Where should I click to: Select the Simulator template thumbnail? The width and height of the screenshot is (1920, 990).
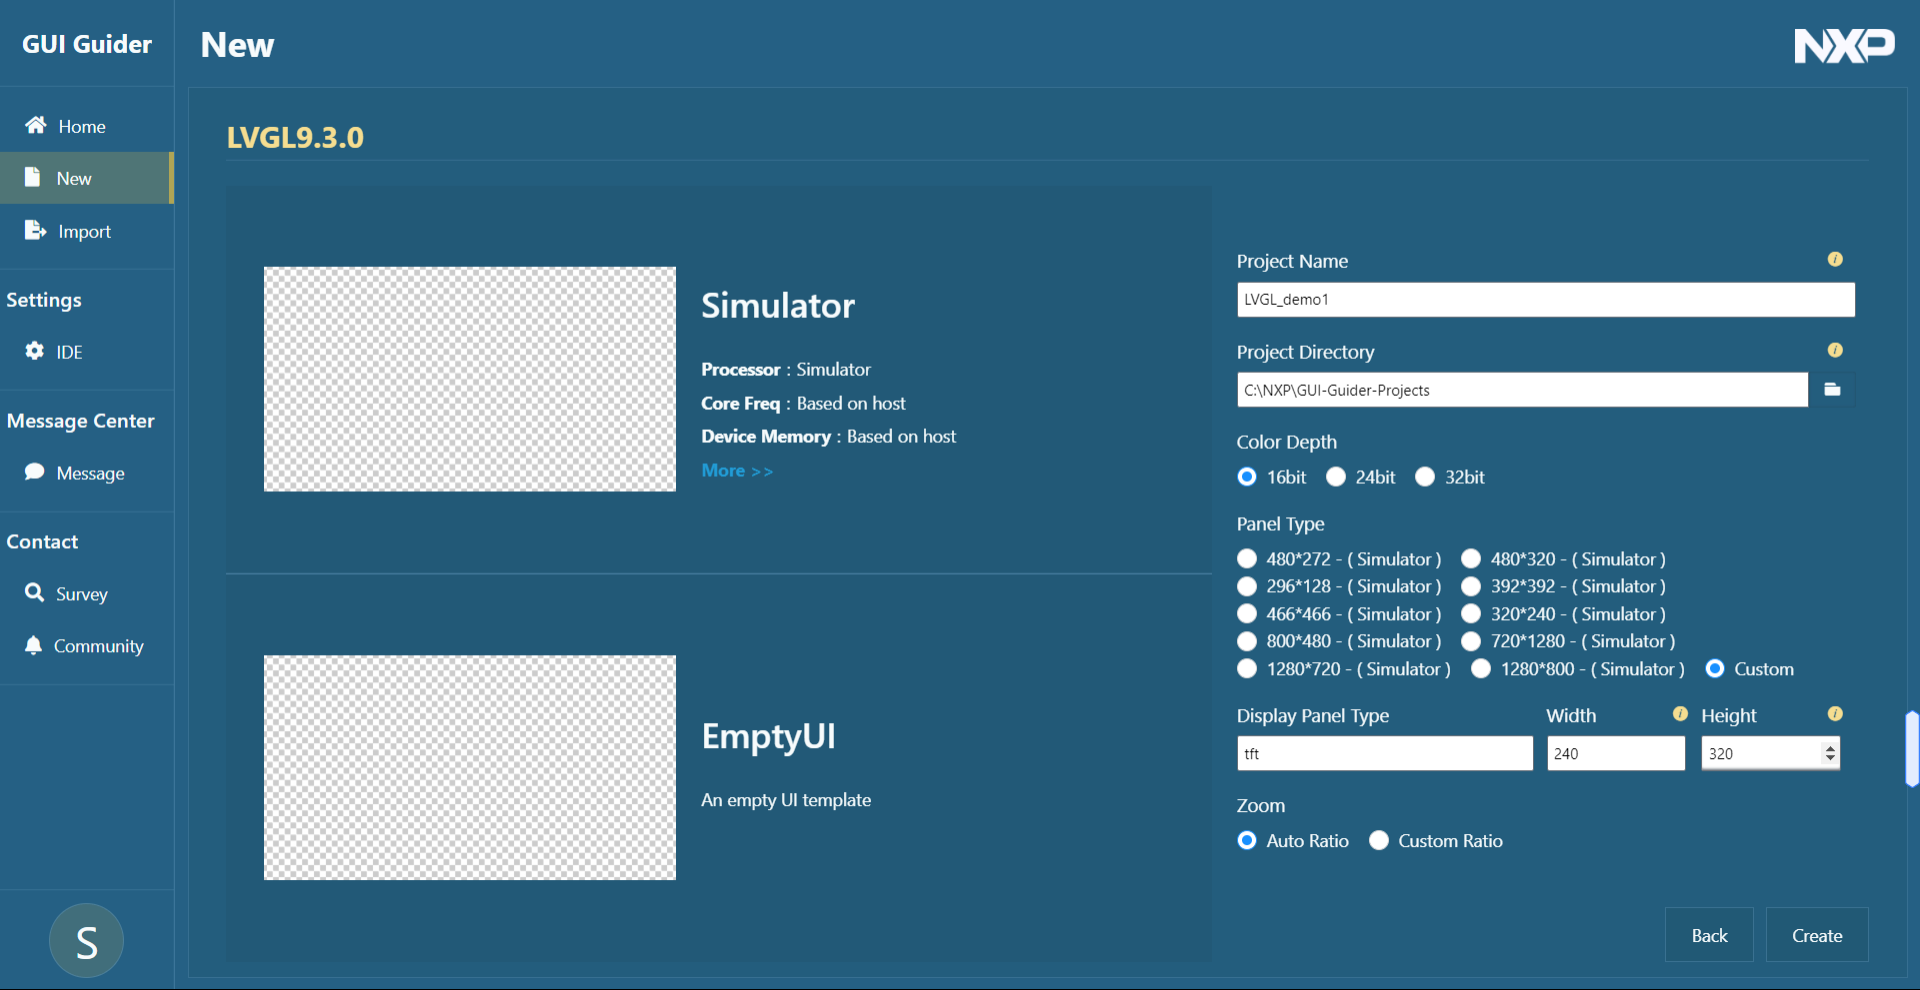coord(470,379)
